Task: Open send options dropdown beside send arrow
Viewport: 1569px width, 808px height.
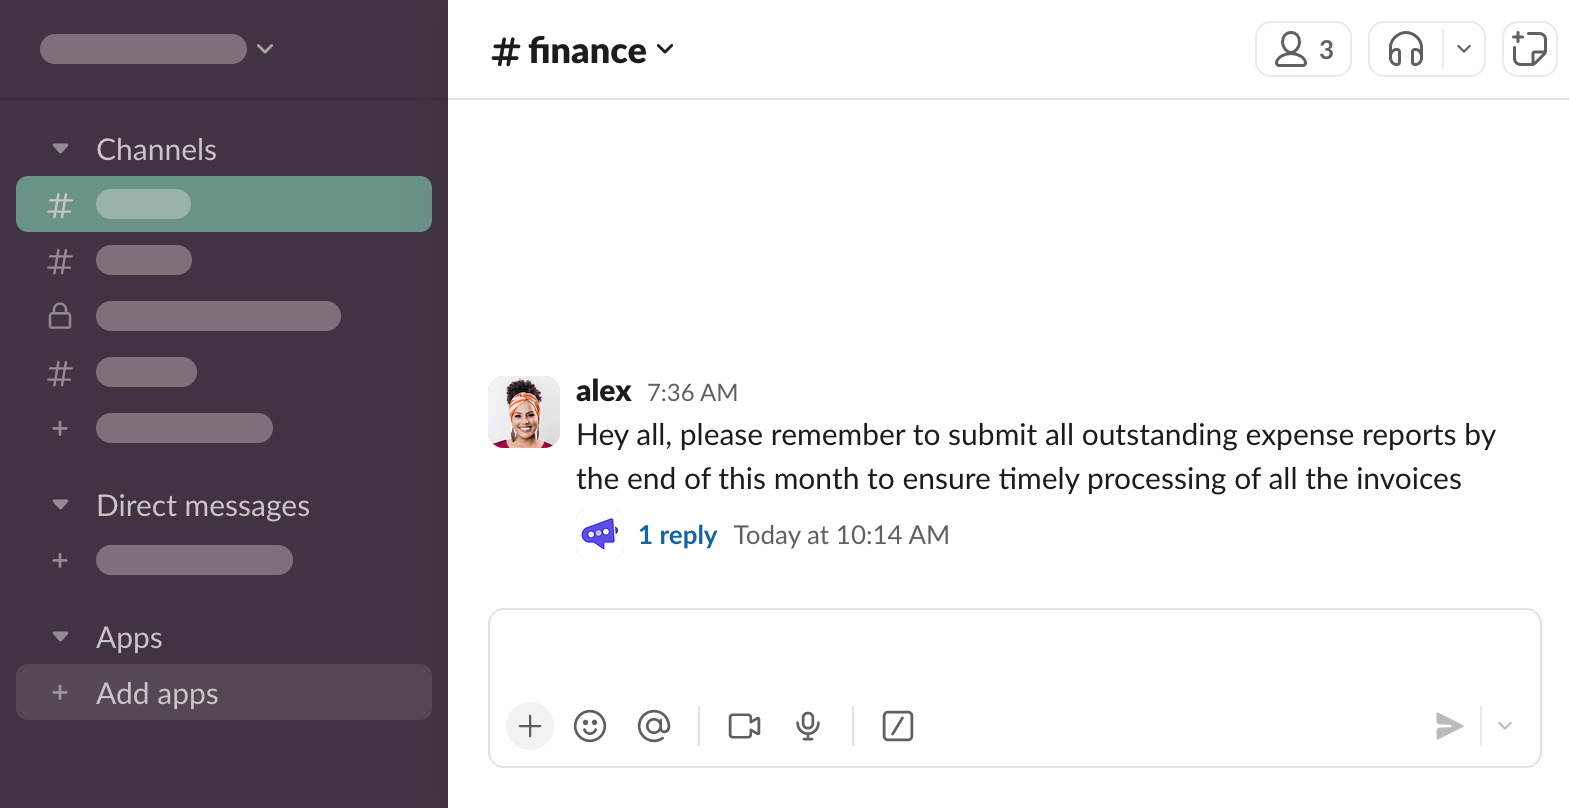Action: (x=1505, y=726)
